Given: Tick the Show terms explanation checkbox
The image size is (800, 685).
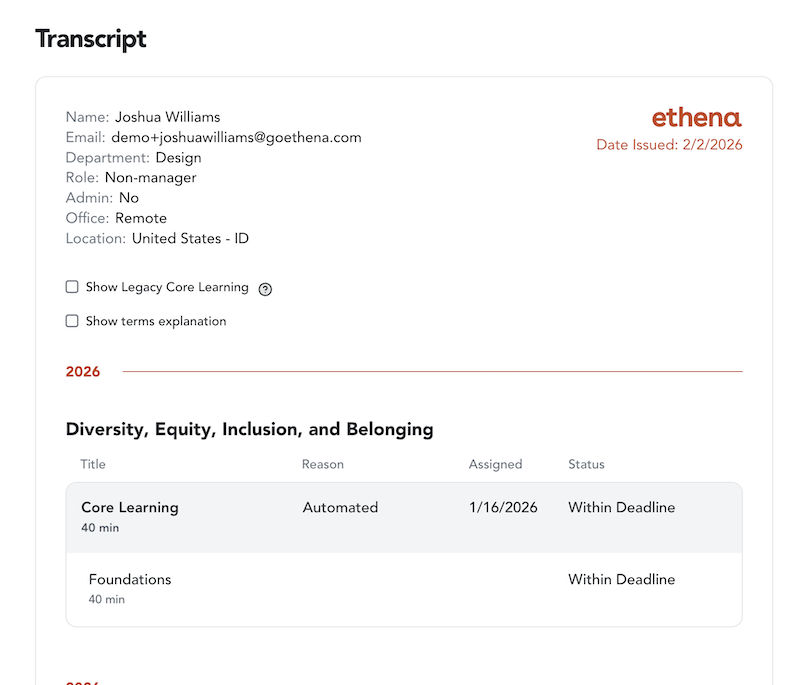Looking at the screenshot, I should pyautogui.click(x=72, y=321).
